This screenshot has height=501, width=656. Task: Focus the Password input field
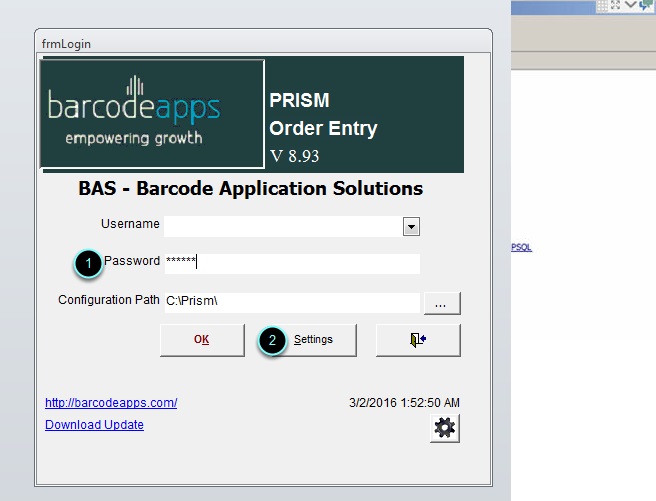[x=292, y=263]
